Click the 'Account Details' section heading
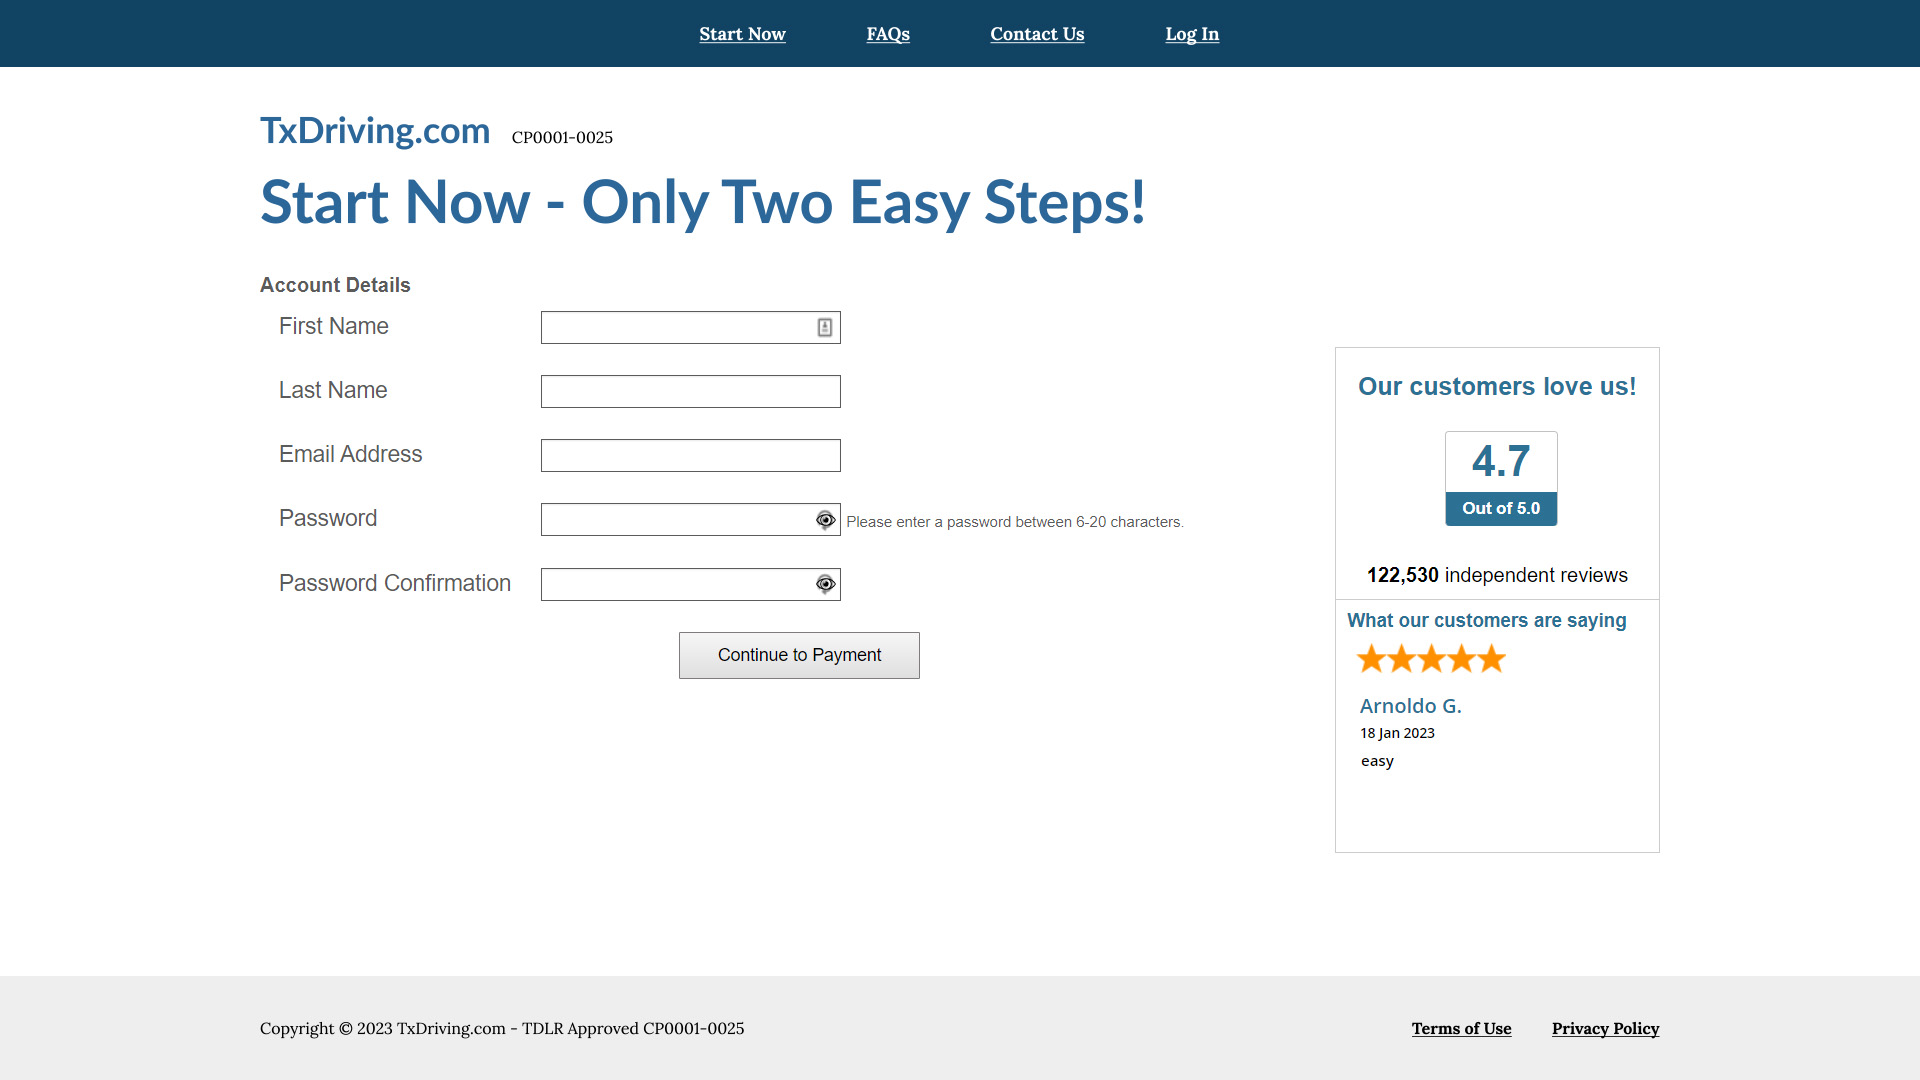This screenshot has height=1080, width=1920. 335,285
